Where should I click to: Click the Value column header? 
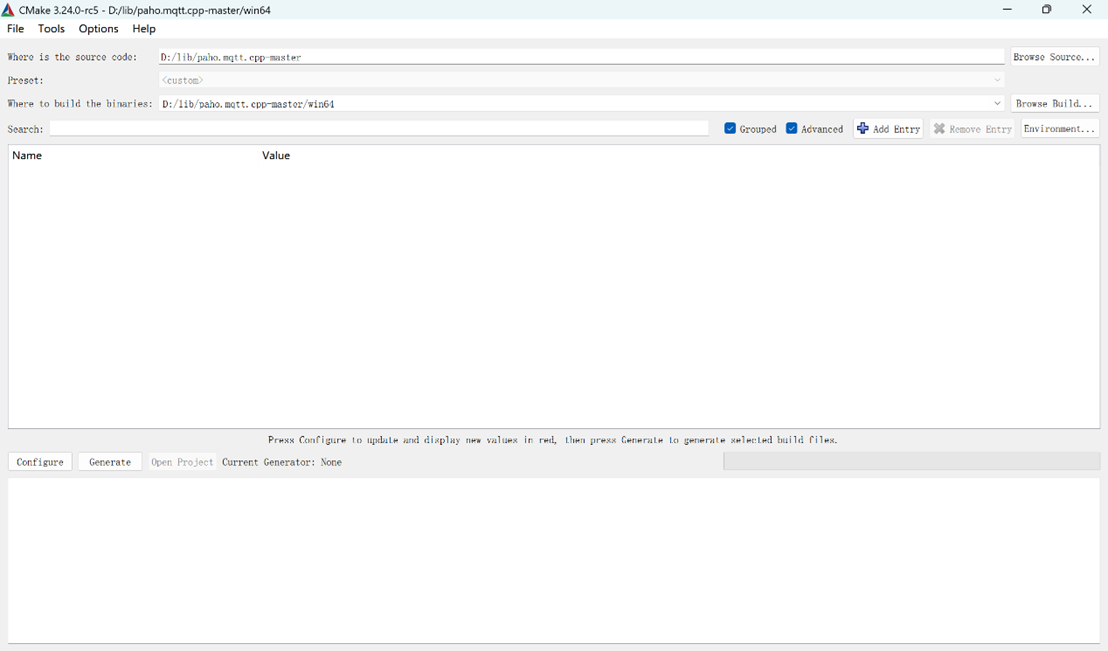click(276, 156)
